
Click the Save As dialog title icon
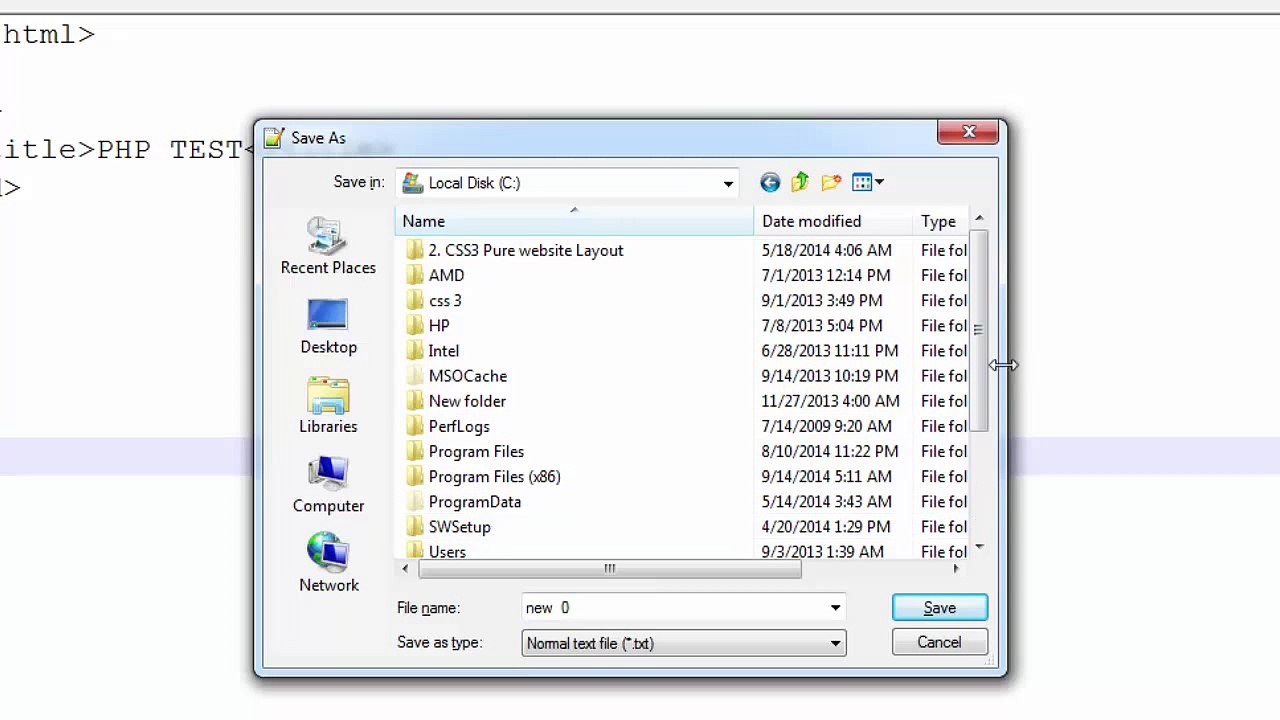274,138
